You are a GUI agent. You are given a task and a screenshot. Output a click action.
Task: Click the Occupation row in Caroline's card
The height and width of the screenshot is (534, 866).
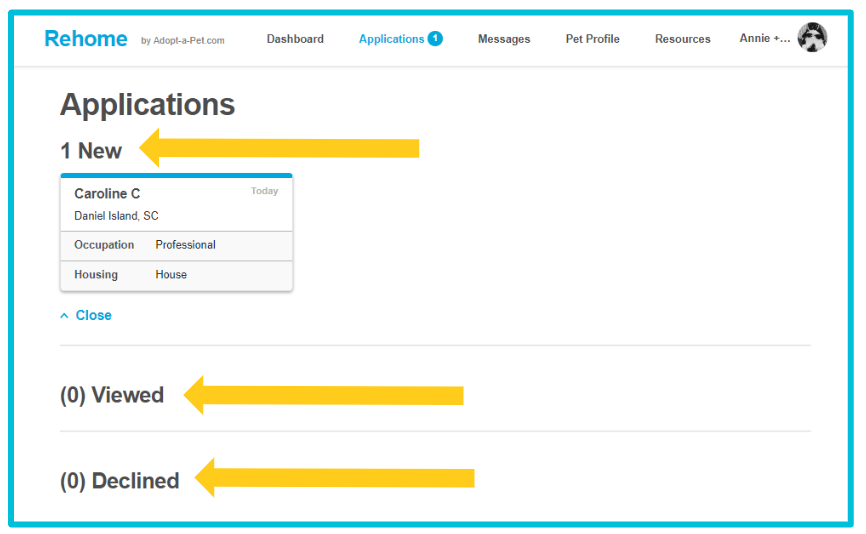176,245
